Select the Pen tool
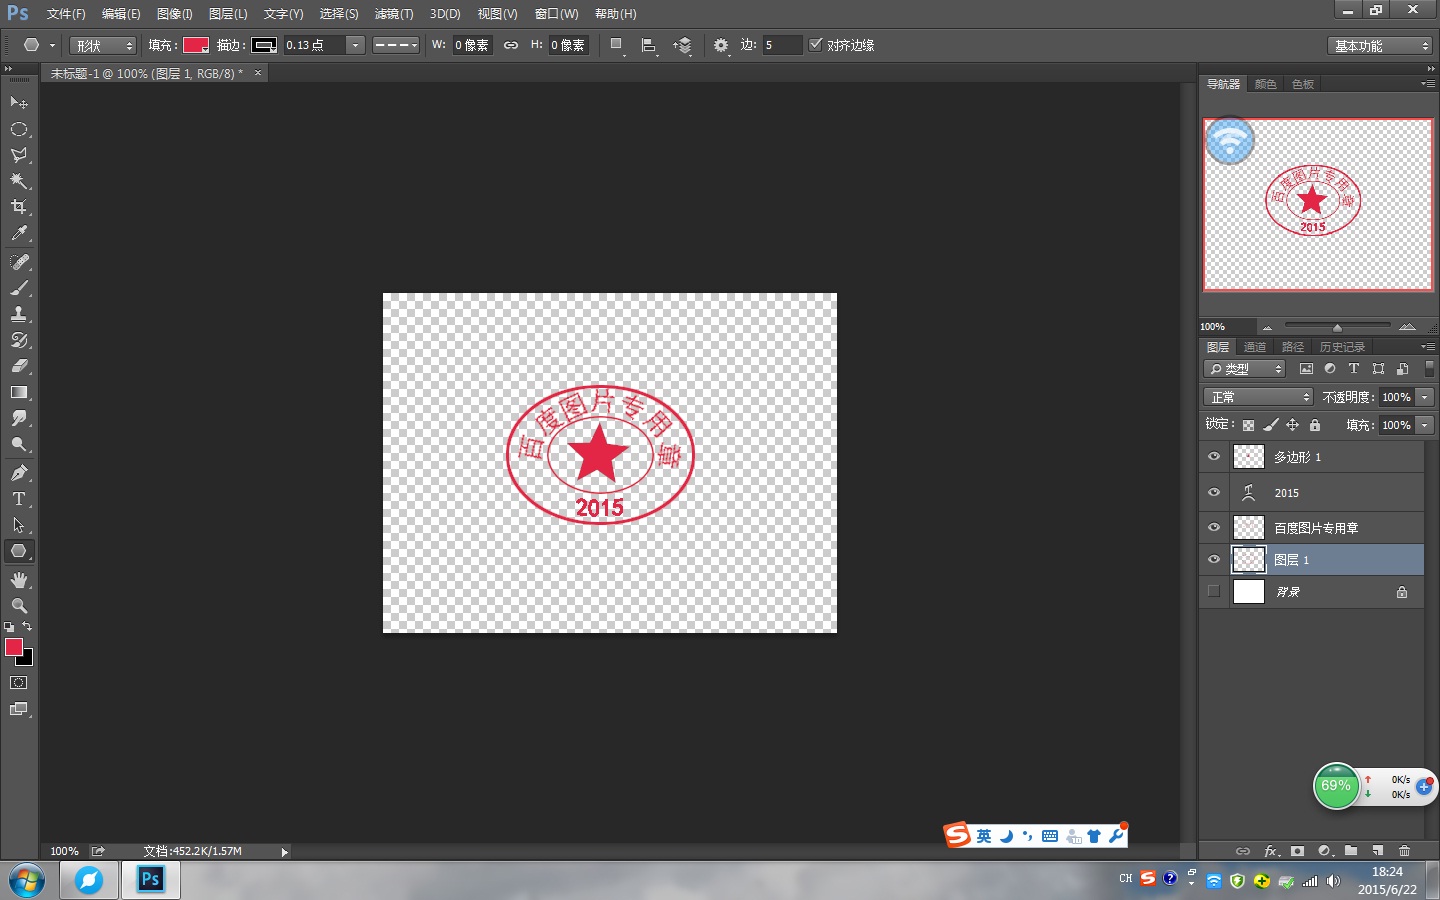This screenshot has height=900, width=1440. (x=18, y=473)
